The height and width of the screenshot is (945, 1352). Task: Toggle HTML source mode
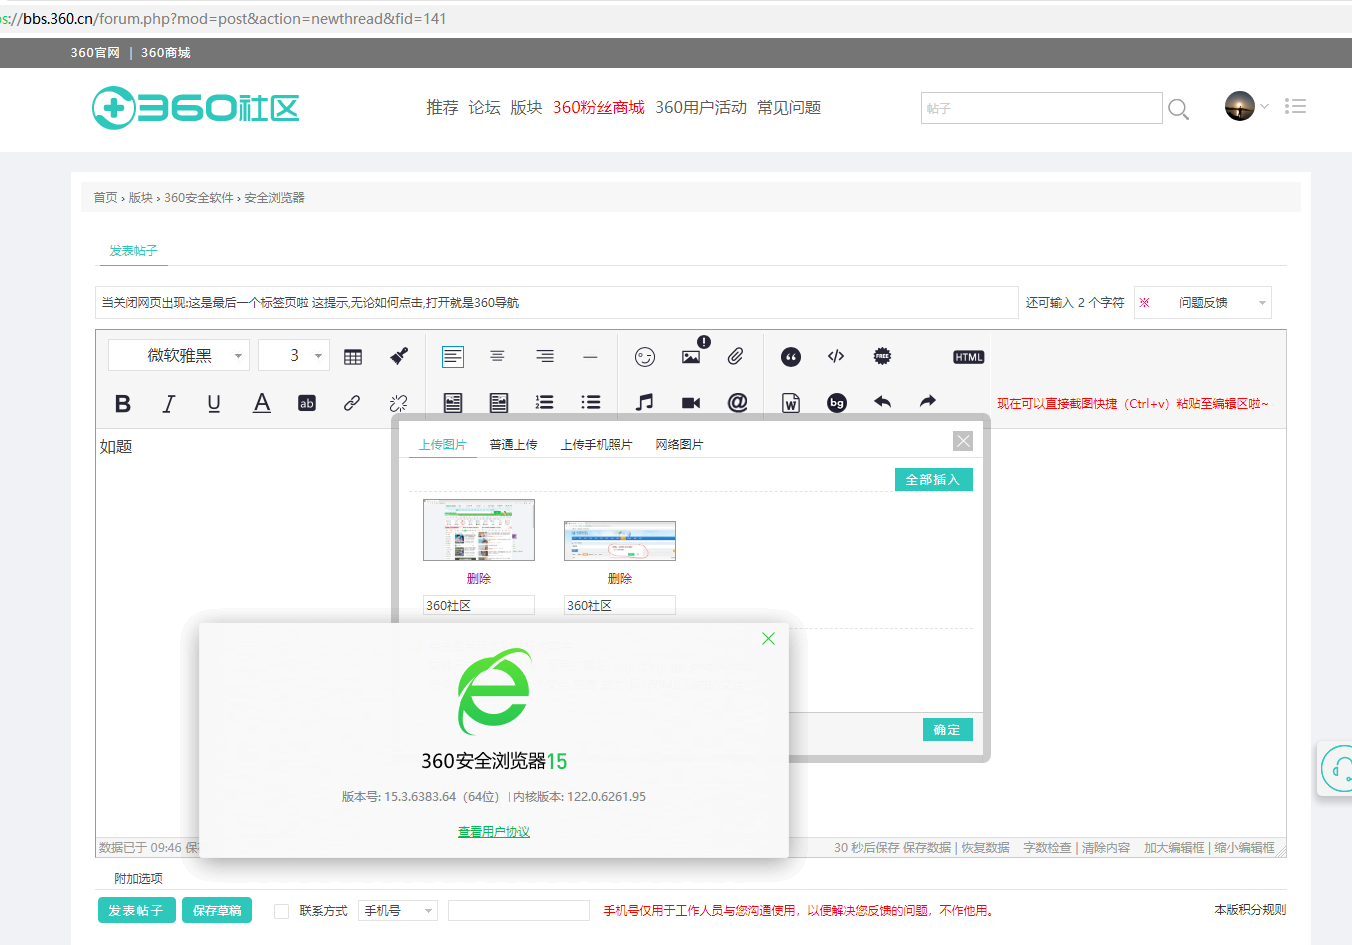(969, 357)
